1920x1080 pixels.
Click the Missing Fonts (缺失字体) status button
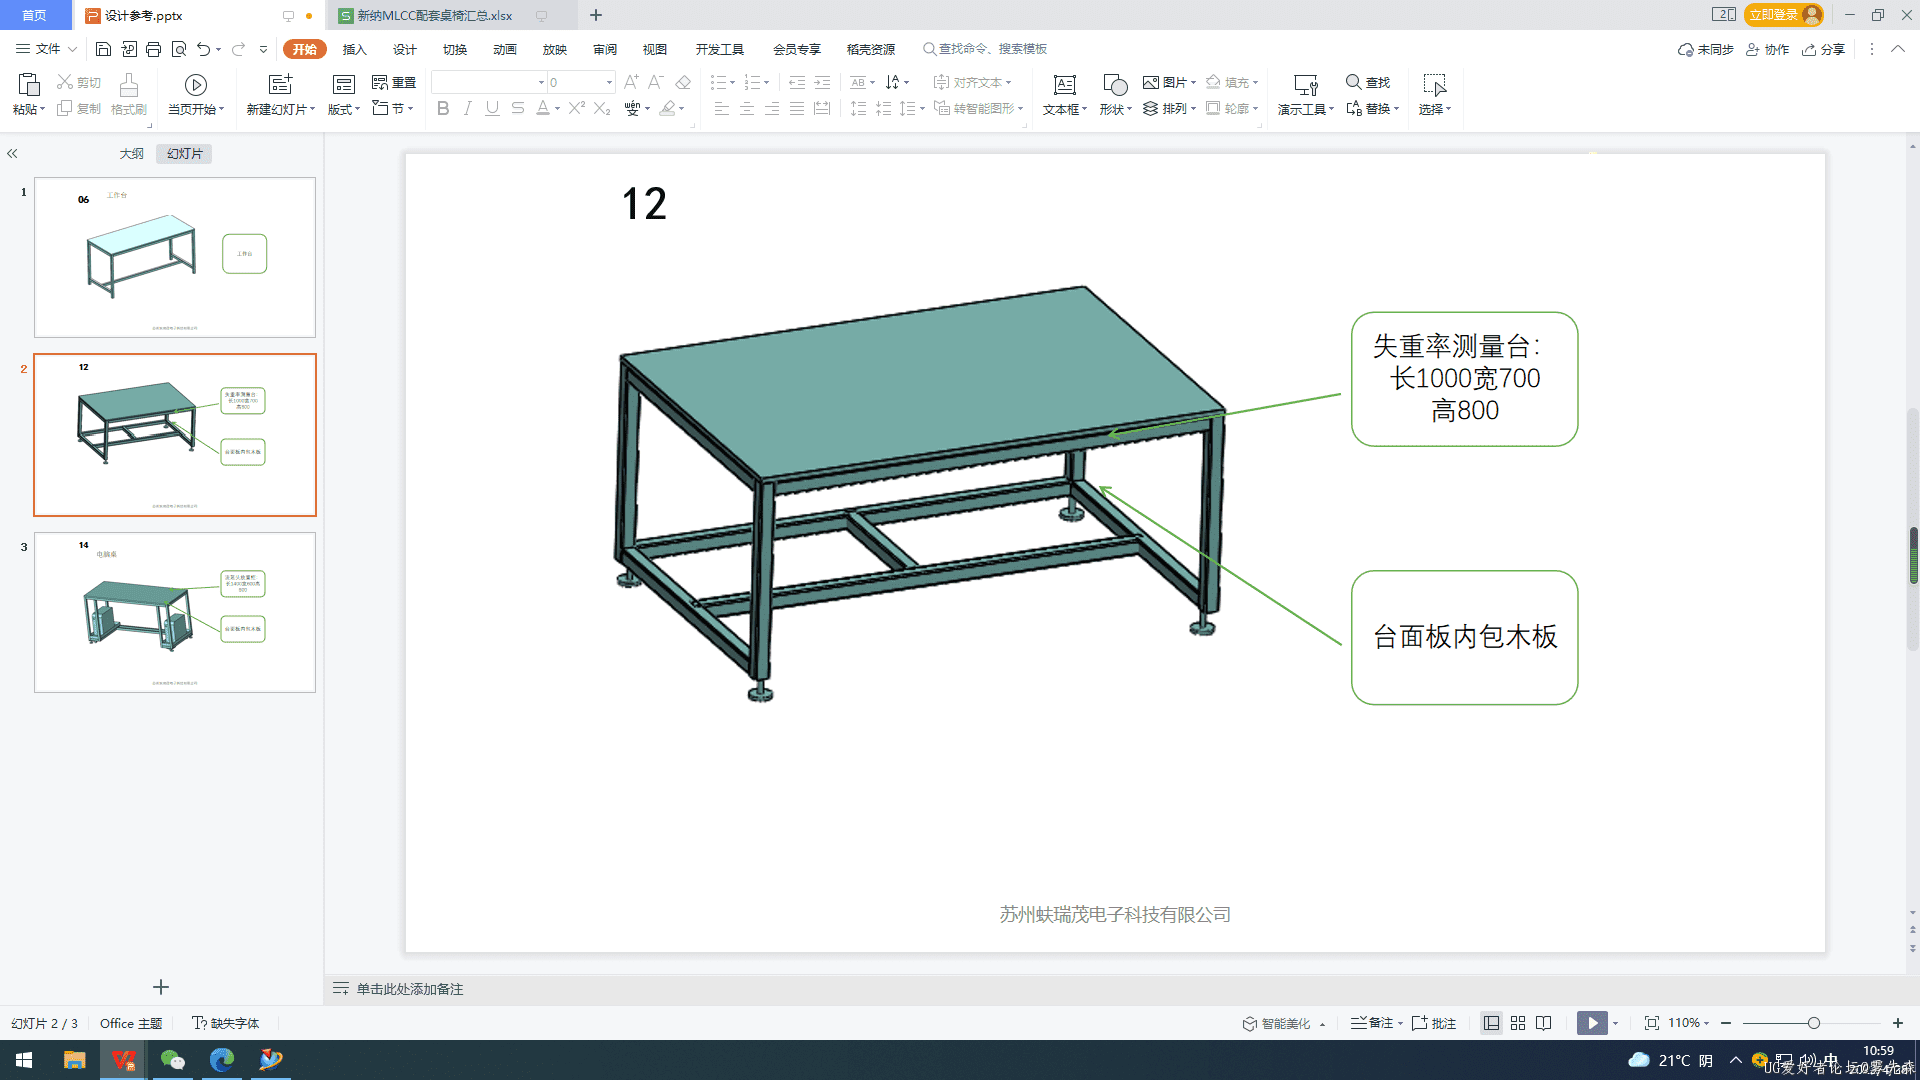click(226, 1023)
